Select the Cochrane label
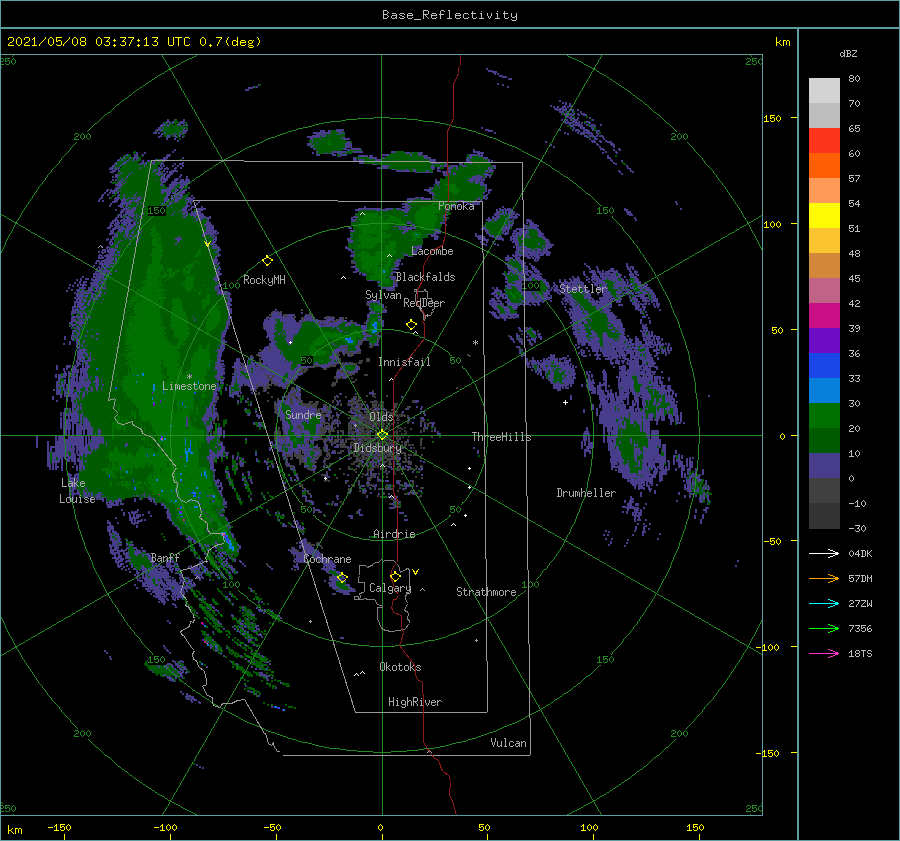900x841 pixels. [327, 559]
